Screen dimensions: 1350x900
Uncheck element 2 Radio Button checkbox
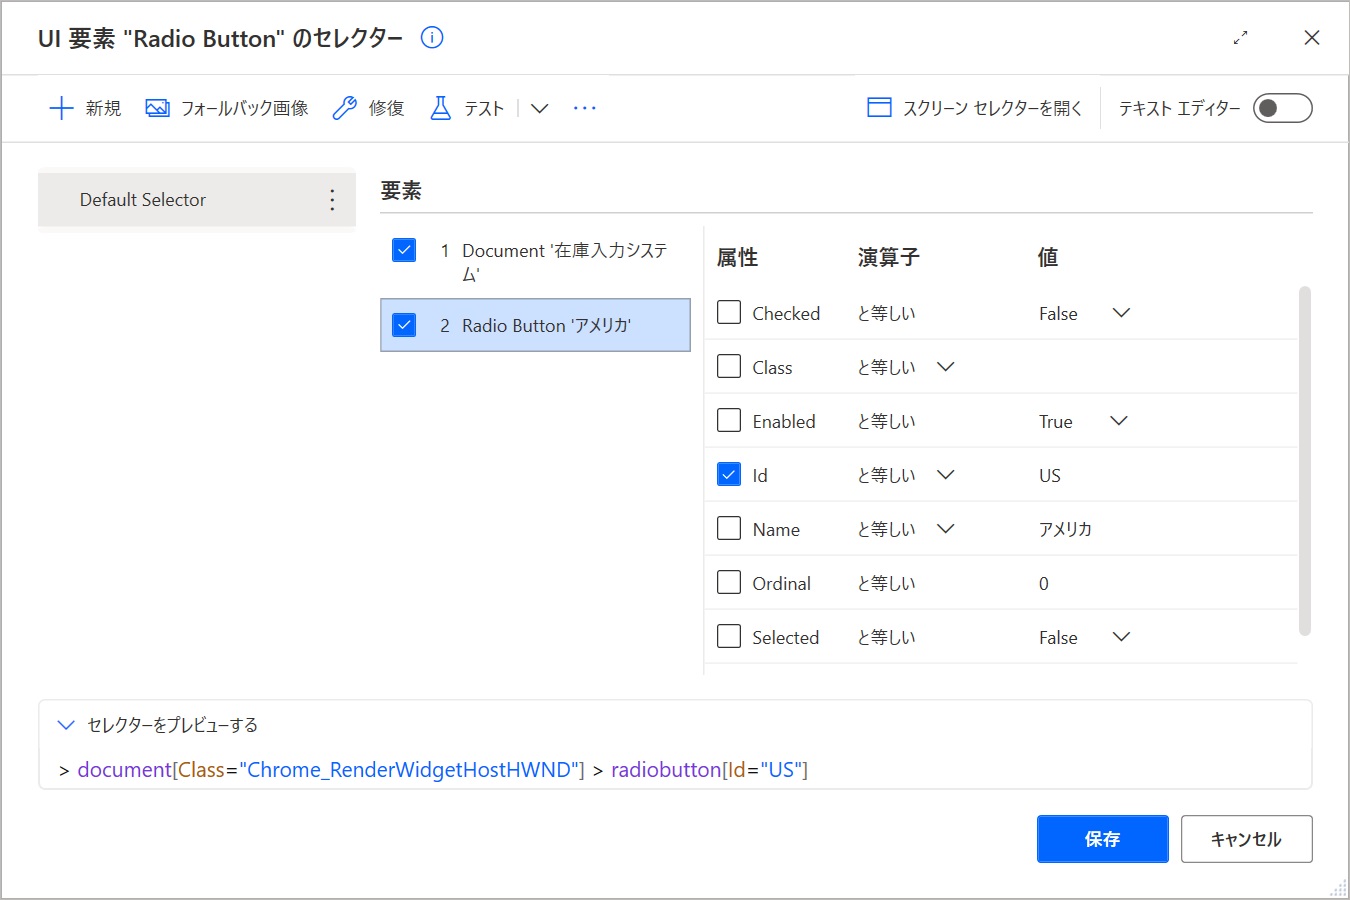click(x=404, y=325)
